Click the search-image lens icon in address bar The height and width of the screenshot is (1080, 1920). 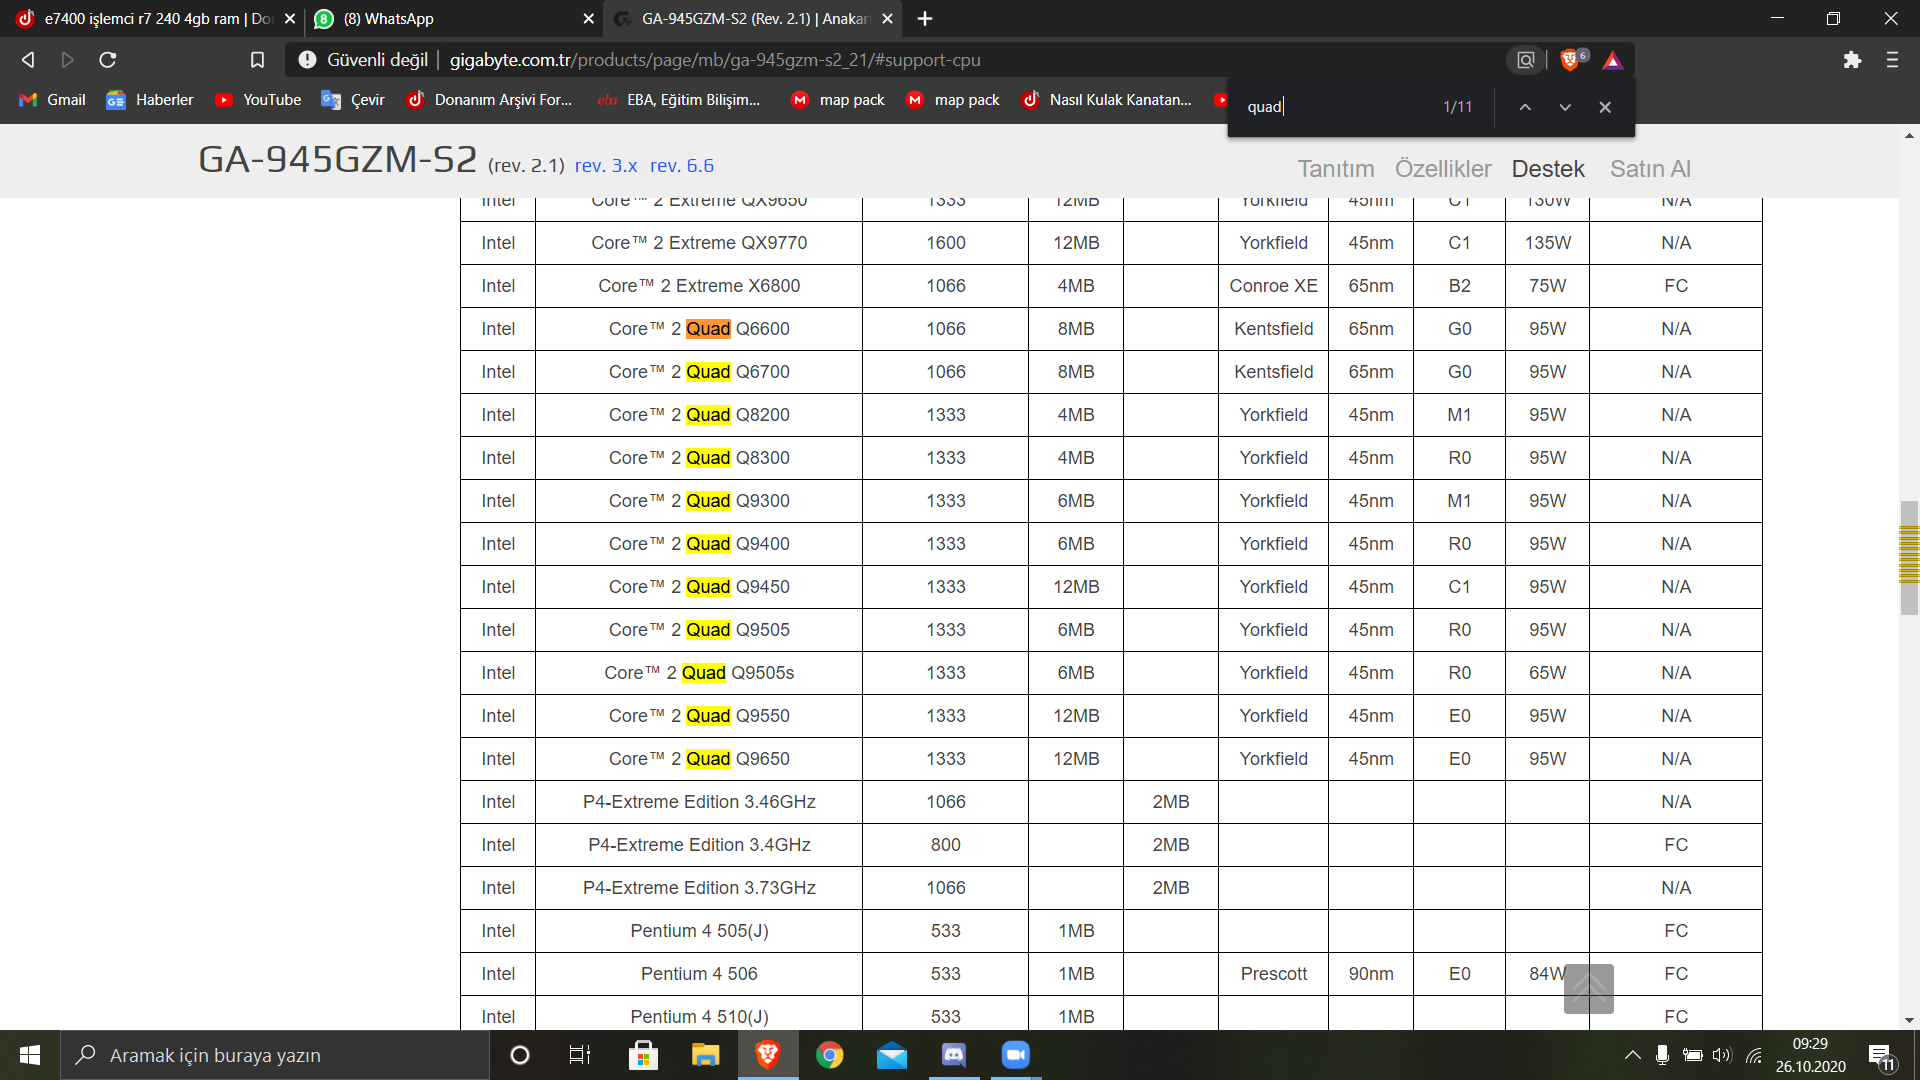coord(1525,60)
